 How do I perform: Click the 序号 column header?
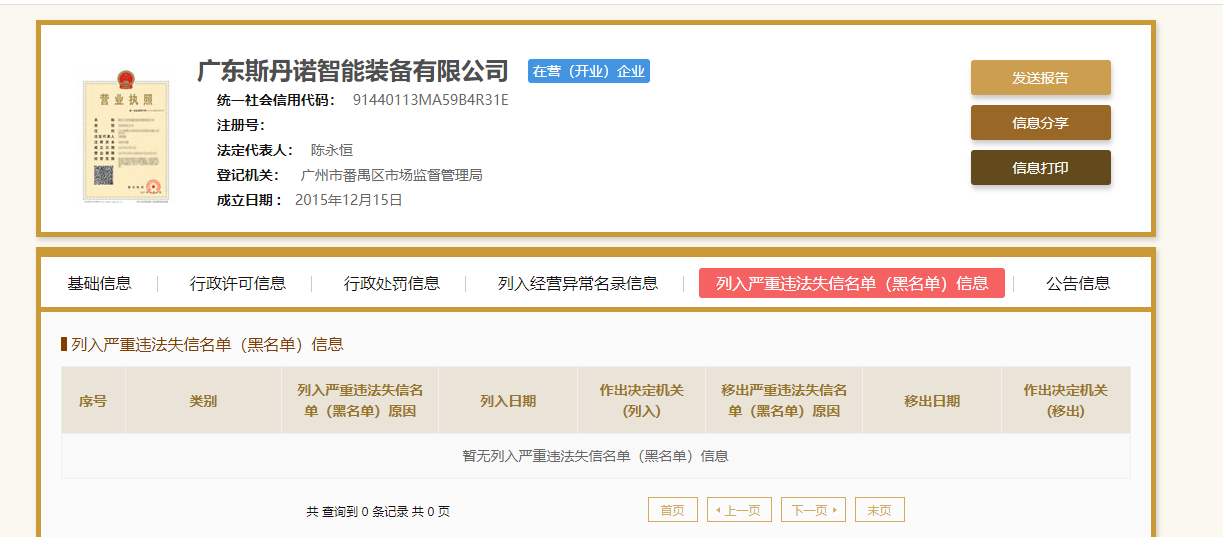[93, 400]
